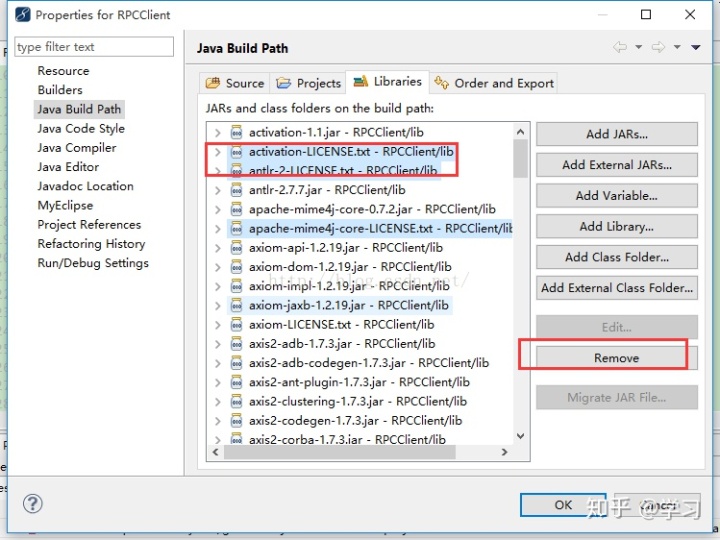Viewport: 720px width, 540px height.
Task: Select Builders in the properties list
Action: 60,90
